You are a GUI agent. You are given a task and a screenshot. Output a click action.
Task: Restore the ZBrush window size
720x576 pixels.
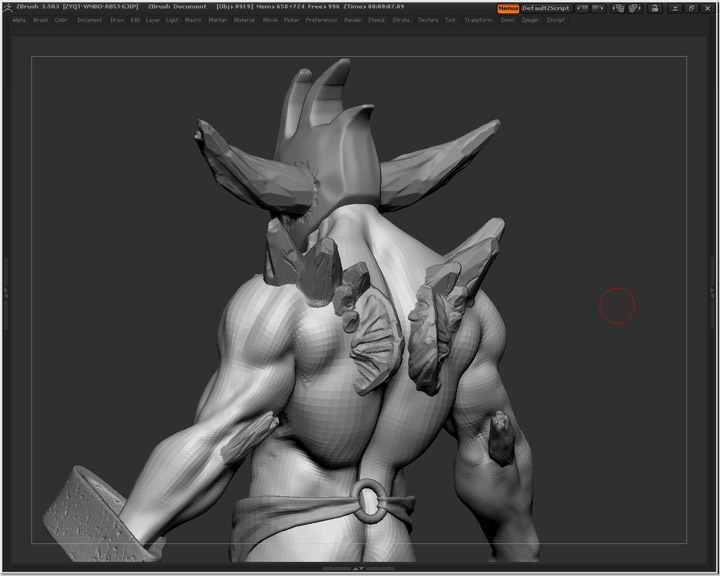coord(692,8)
